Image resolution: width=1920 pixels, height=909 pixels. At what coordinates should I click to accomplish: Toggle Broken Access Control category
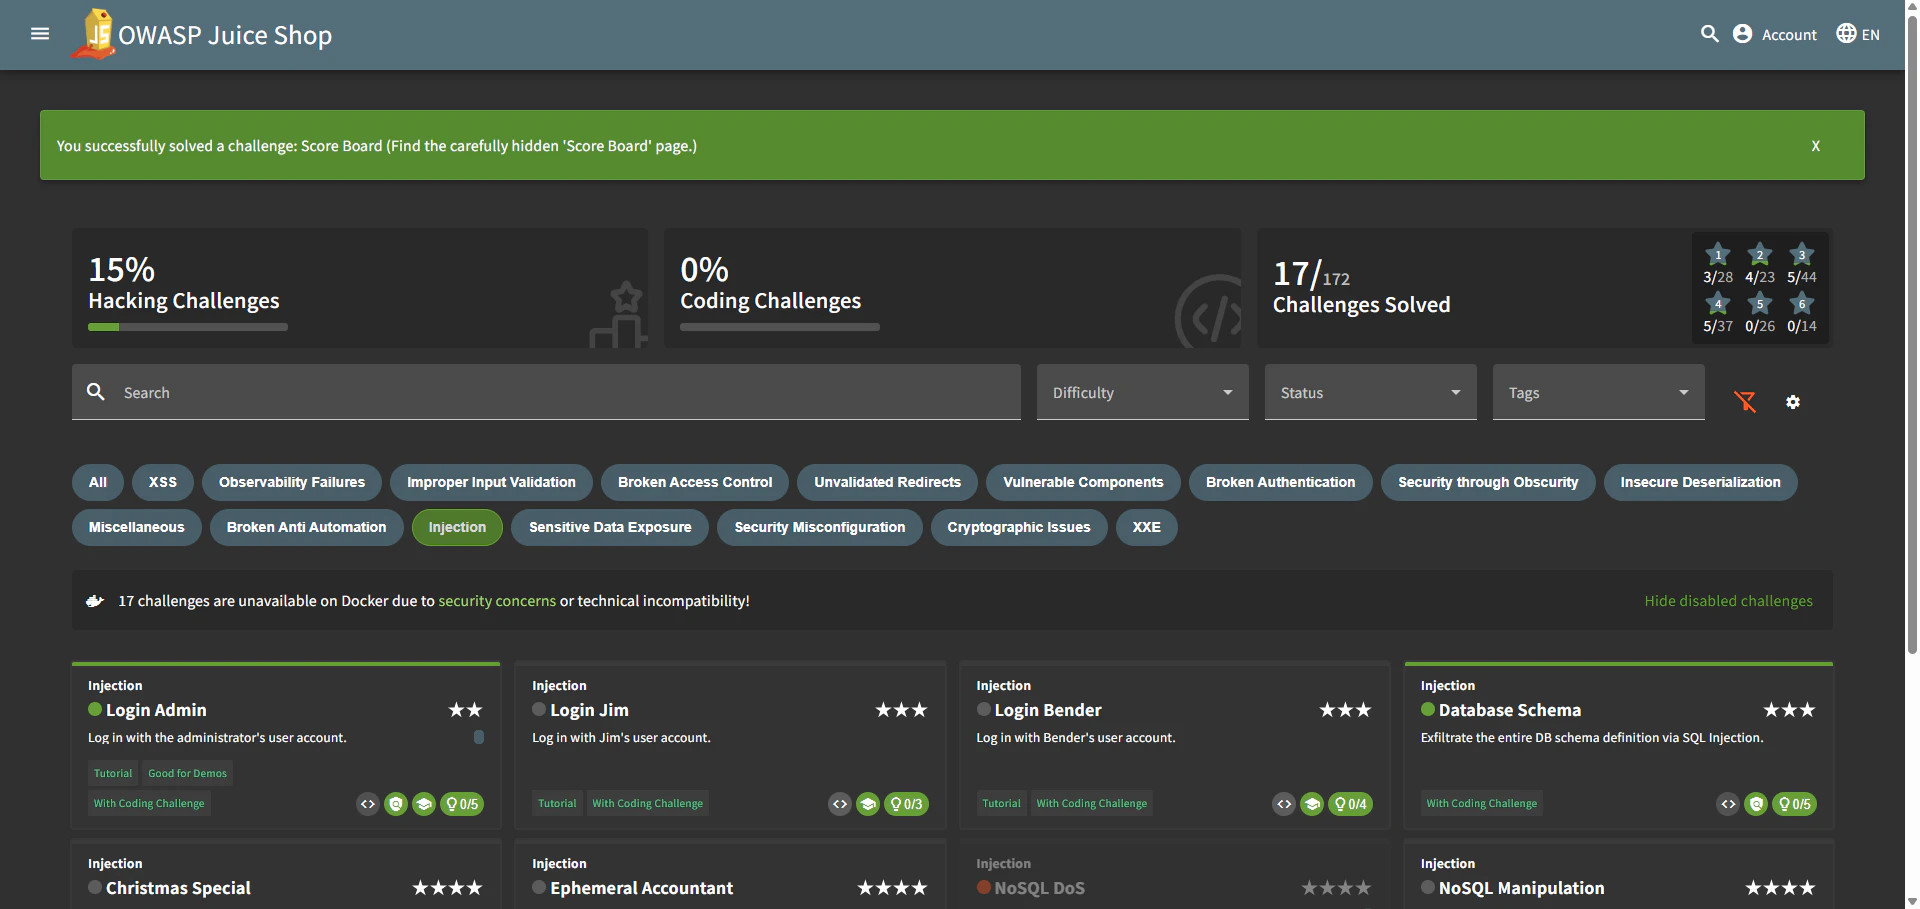pos(695,482)
